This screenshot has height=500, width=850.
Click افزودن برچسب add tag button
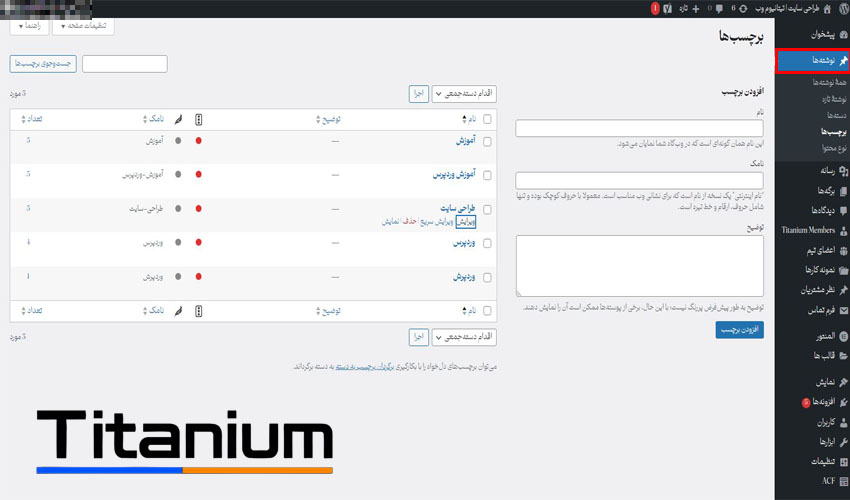click(x=739, y=330)
